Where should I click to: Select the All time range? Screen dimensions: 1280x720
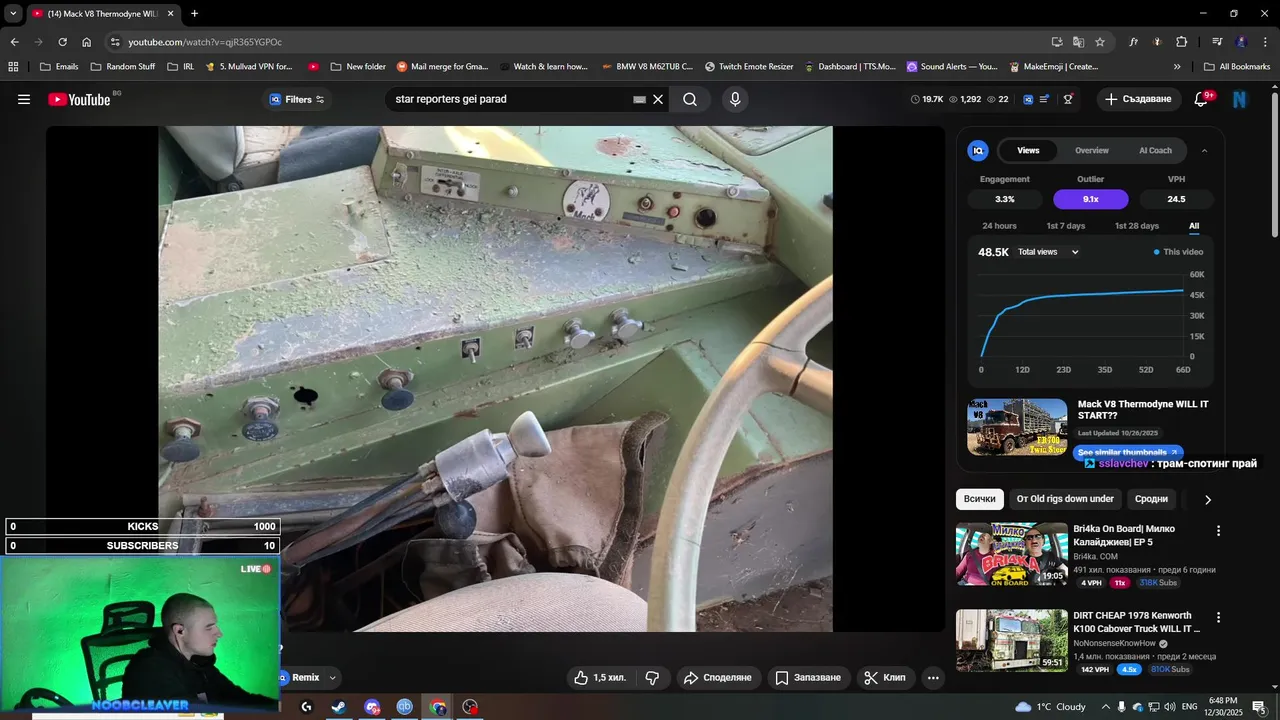[x=1194, y=226]
